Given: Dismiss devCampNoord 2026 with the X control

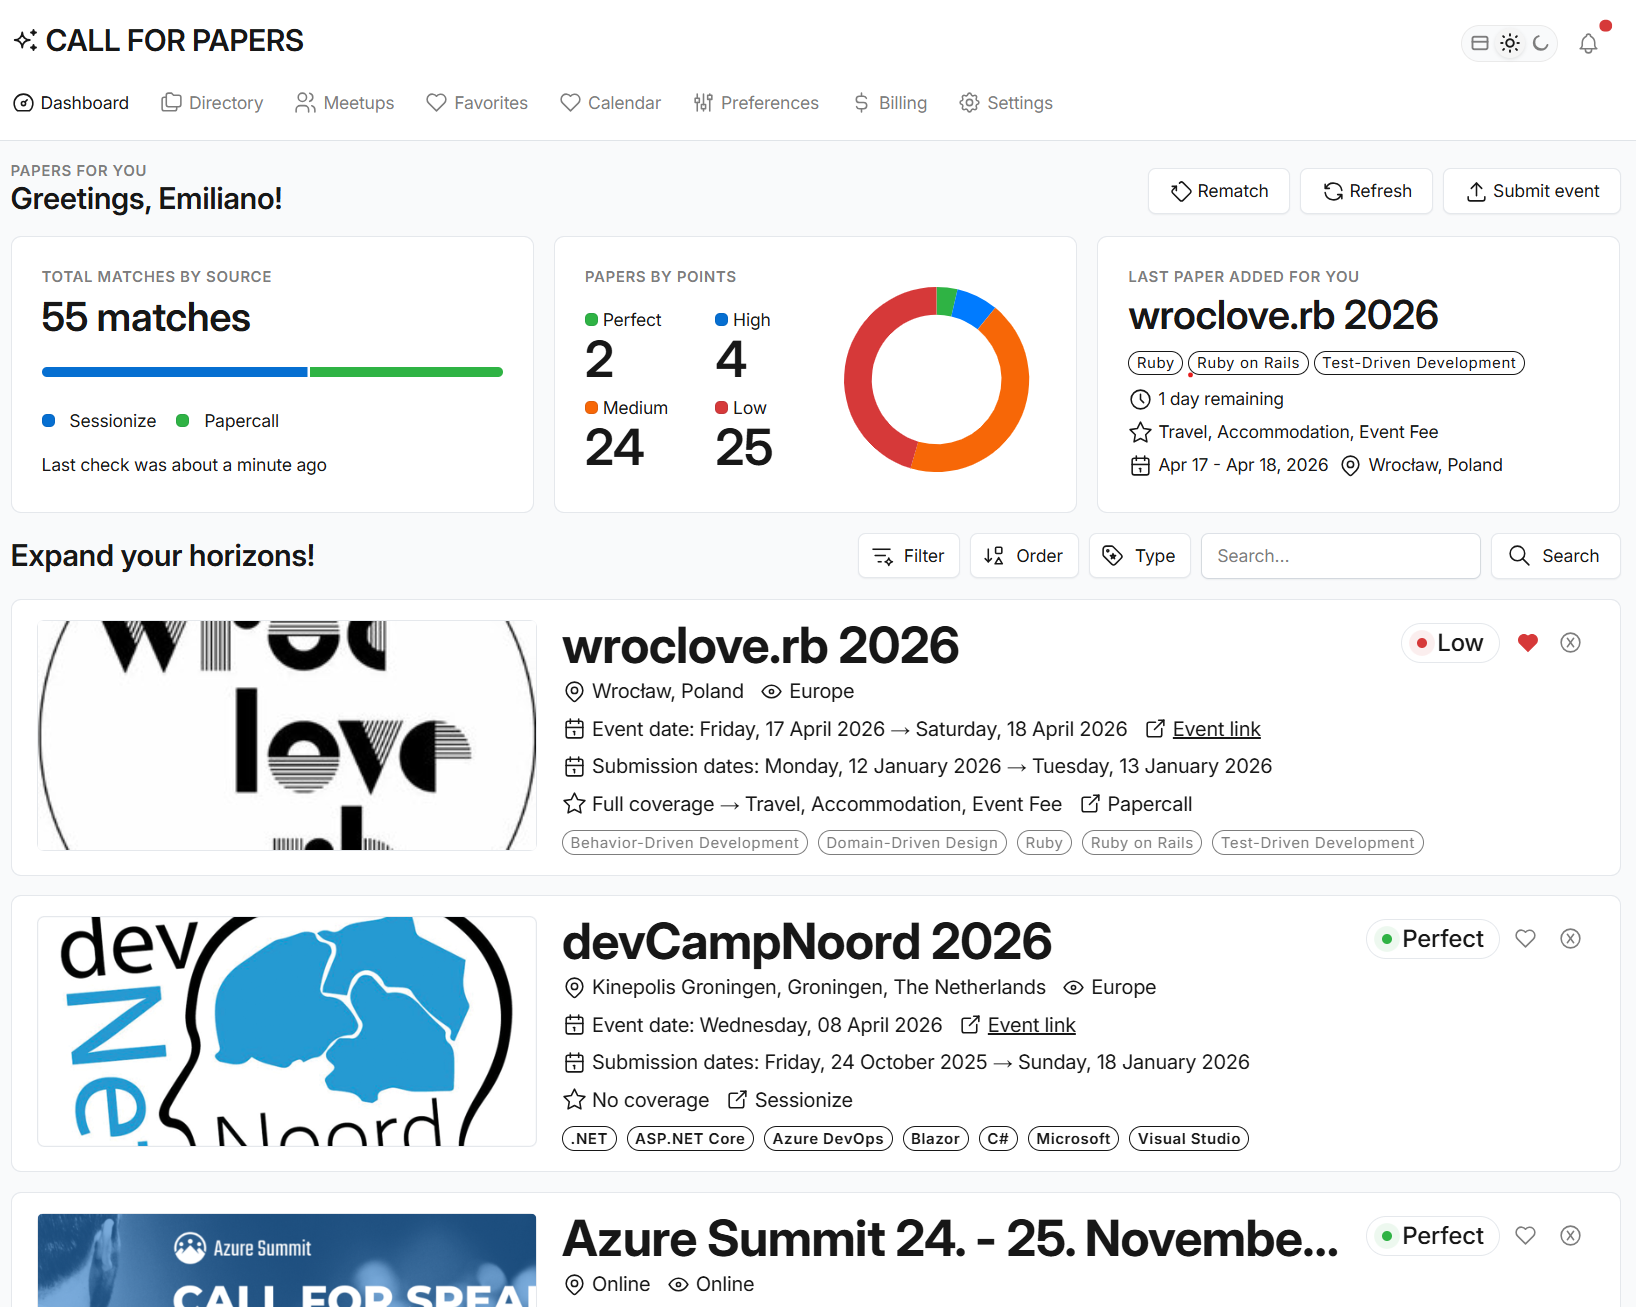Looking at the screenshot, I should tap(1570, 938).
